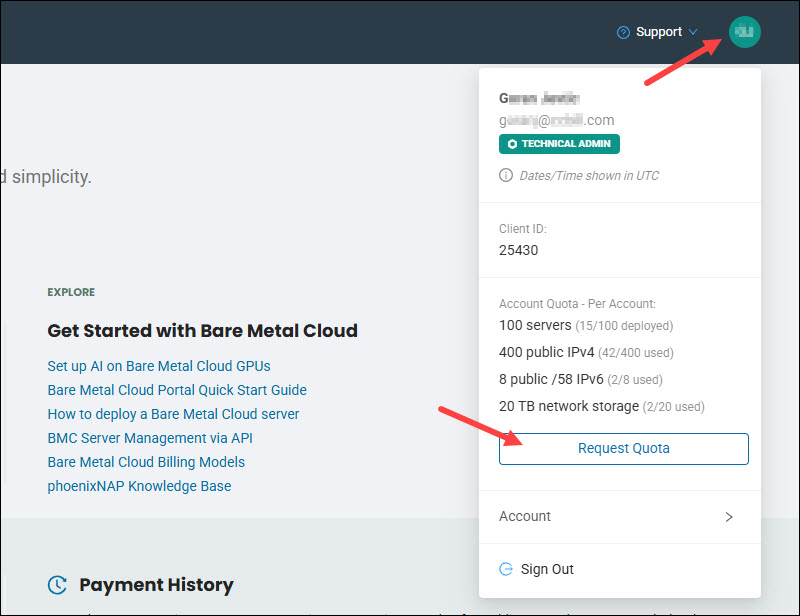Click the Payment History clock icon
The height and width of the screenshot is (616, 800).
pyautogui.click(x=57, y=584)
